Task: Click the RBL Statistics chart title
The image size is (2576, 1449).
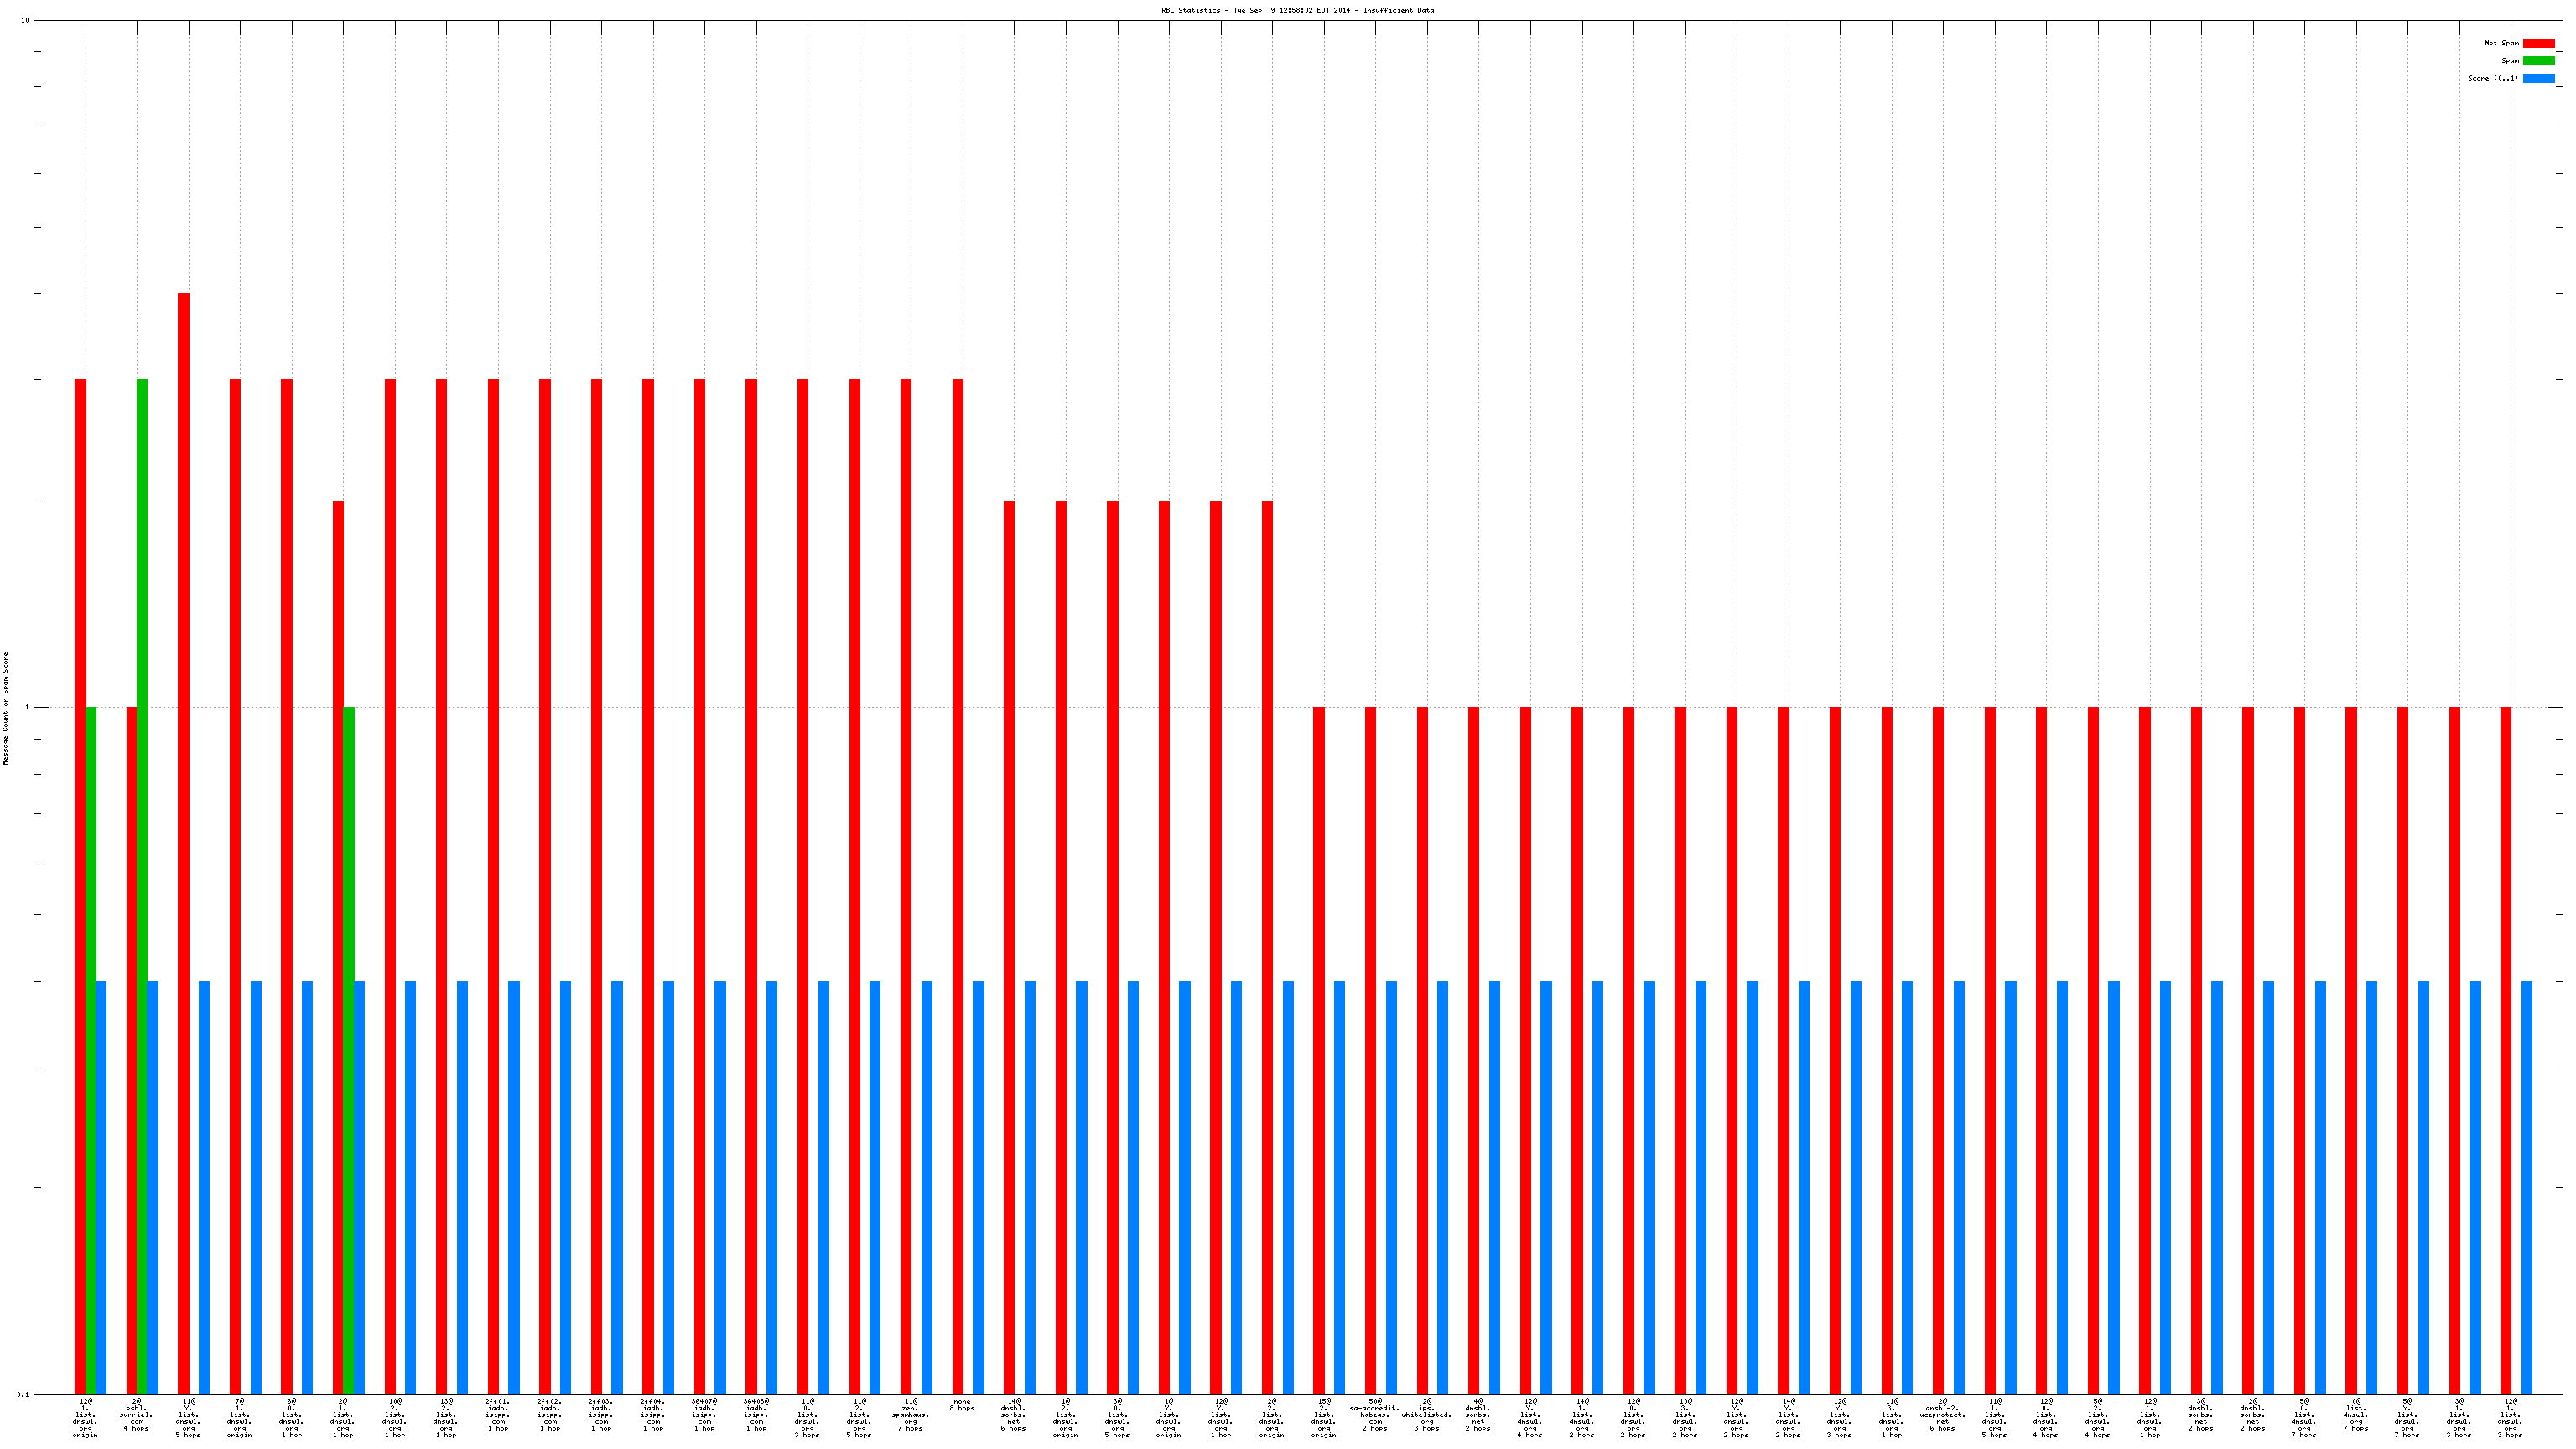Action: [x=1297, y=10]
